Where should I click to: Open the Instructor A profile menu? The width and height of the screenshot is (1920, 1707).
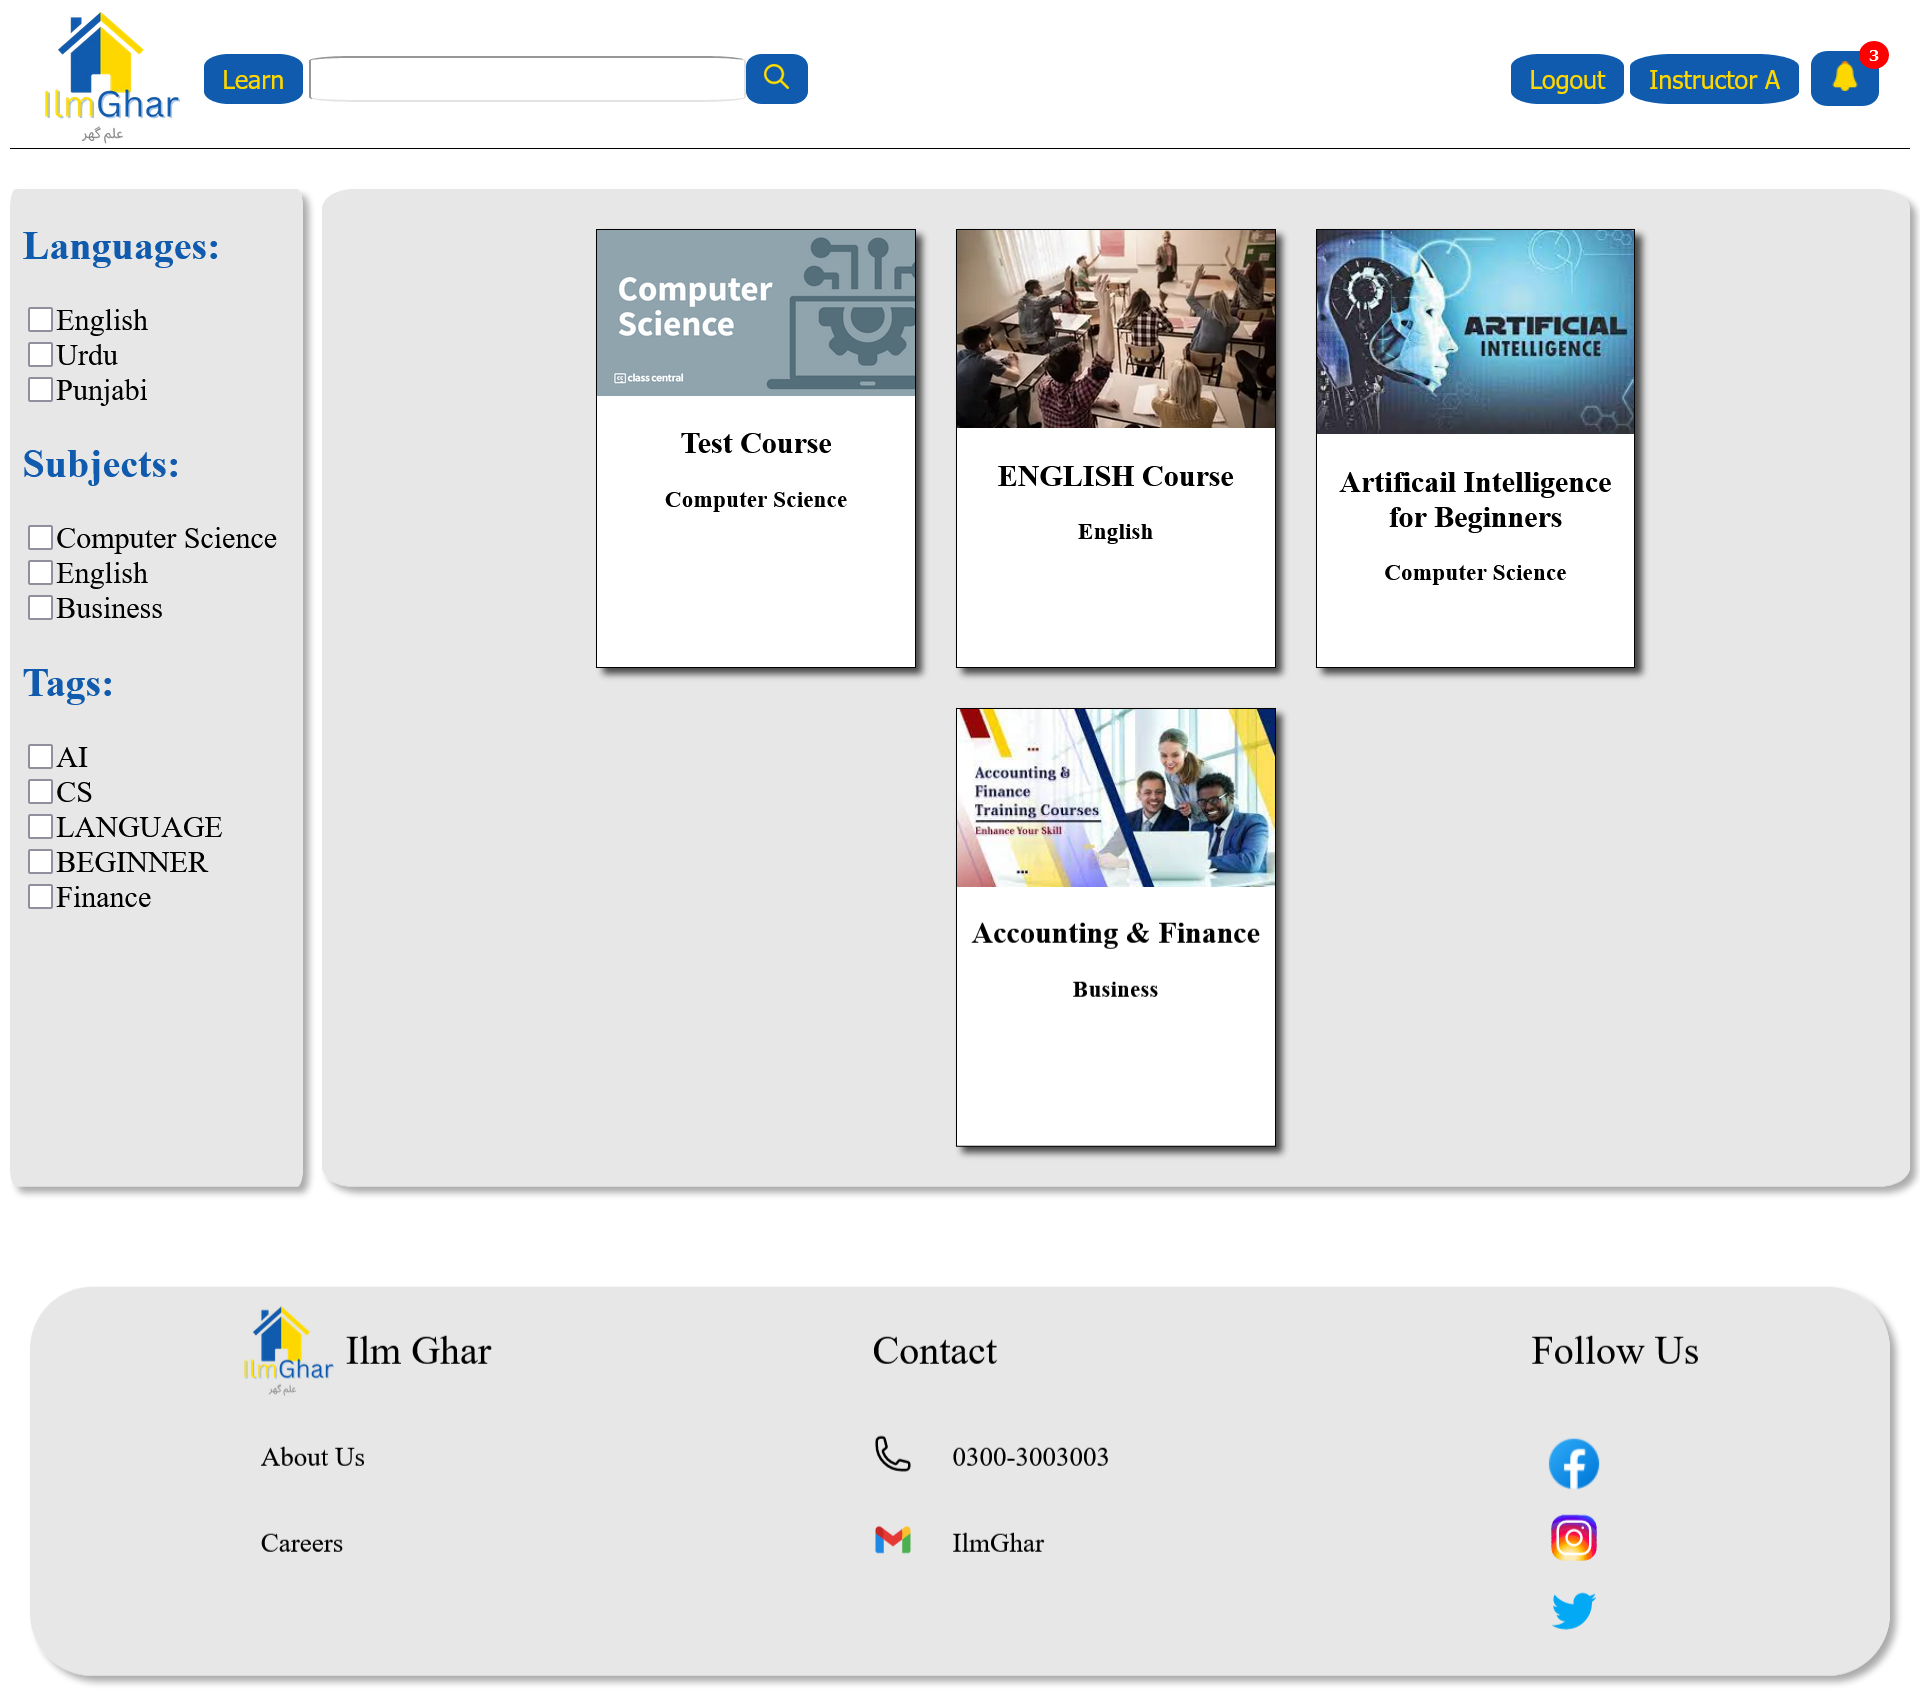(x=1713, y=79)
